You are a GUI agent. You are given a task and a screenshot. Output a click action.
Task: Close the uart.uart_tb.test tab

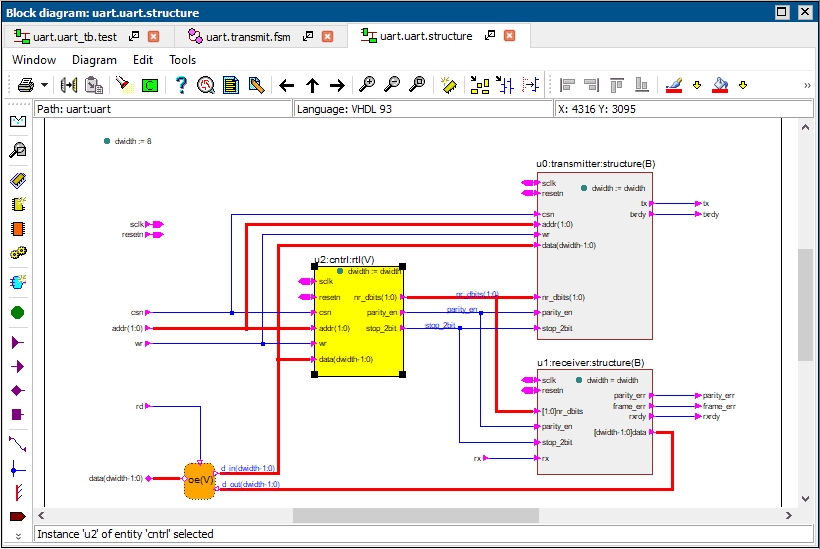click(x=154, y=36)
